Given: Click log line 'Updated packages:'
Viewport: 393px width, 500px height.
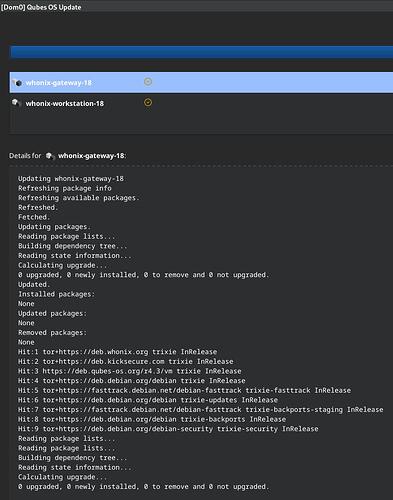Looking at the screenshot, I should click(x=52, y=314).
